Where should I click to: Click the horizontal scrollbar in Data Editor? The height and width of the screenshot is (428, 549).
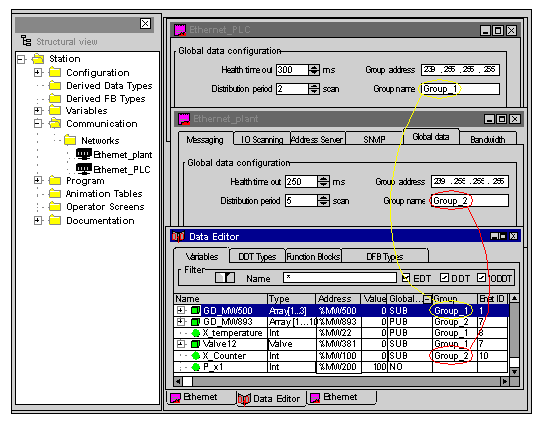(x=341, y=381)
